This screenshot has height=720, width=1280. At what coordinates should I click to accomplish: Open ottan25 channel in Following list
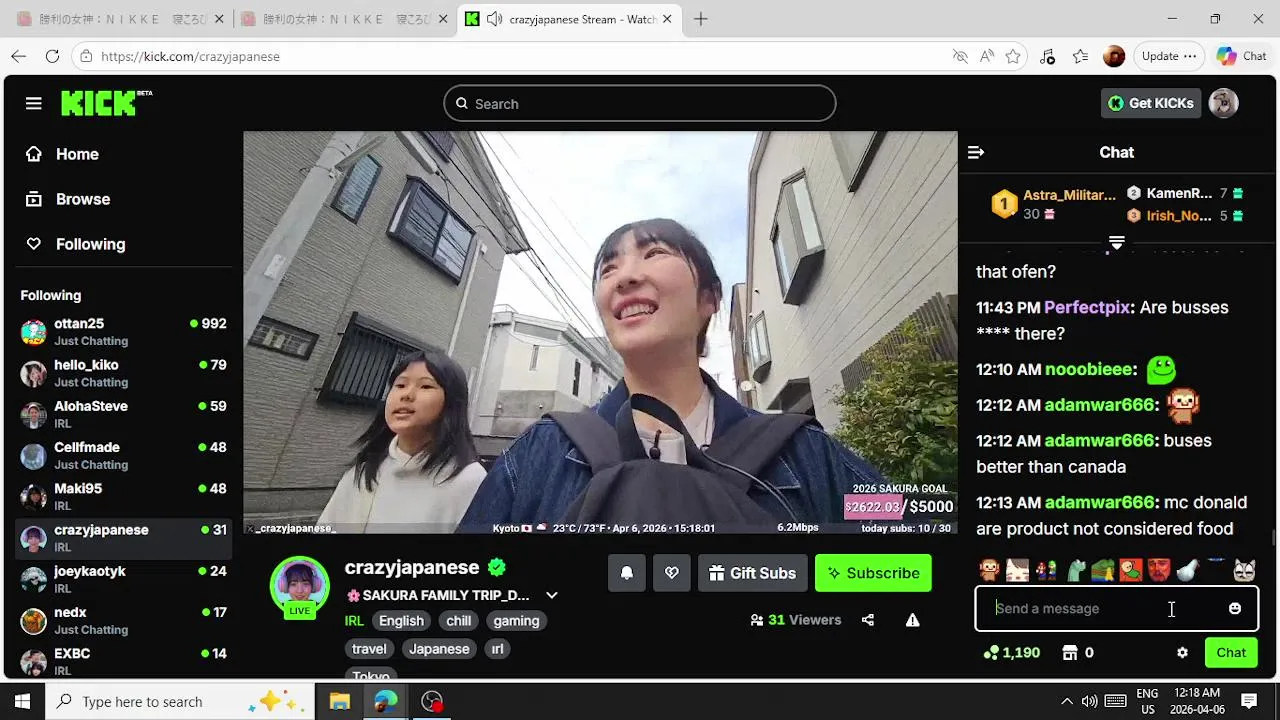pos(124,331)
